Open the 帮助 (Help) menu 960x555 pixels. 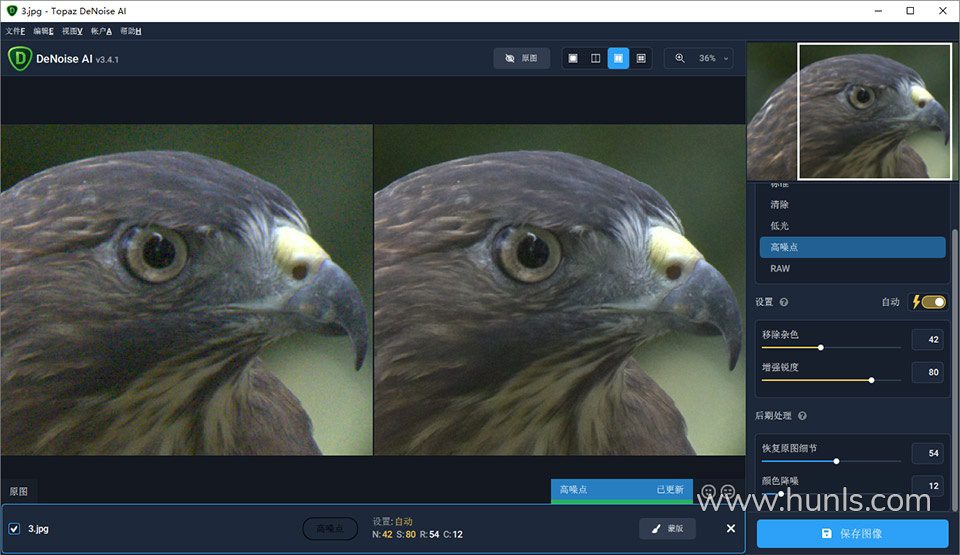click(131, 31)
